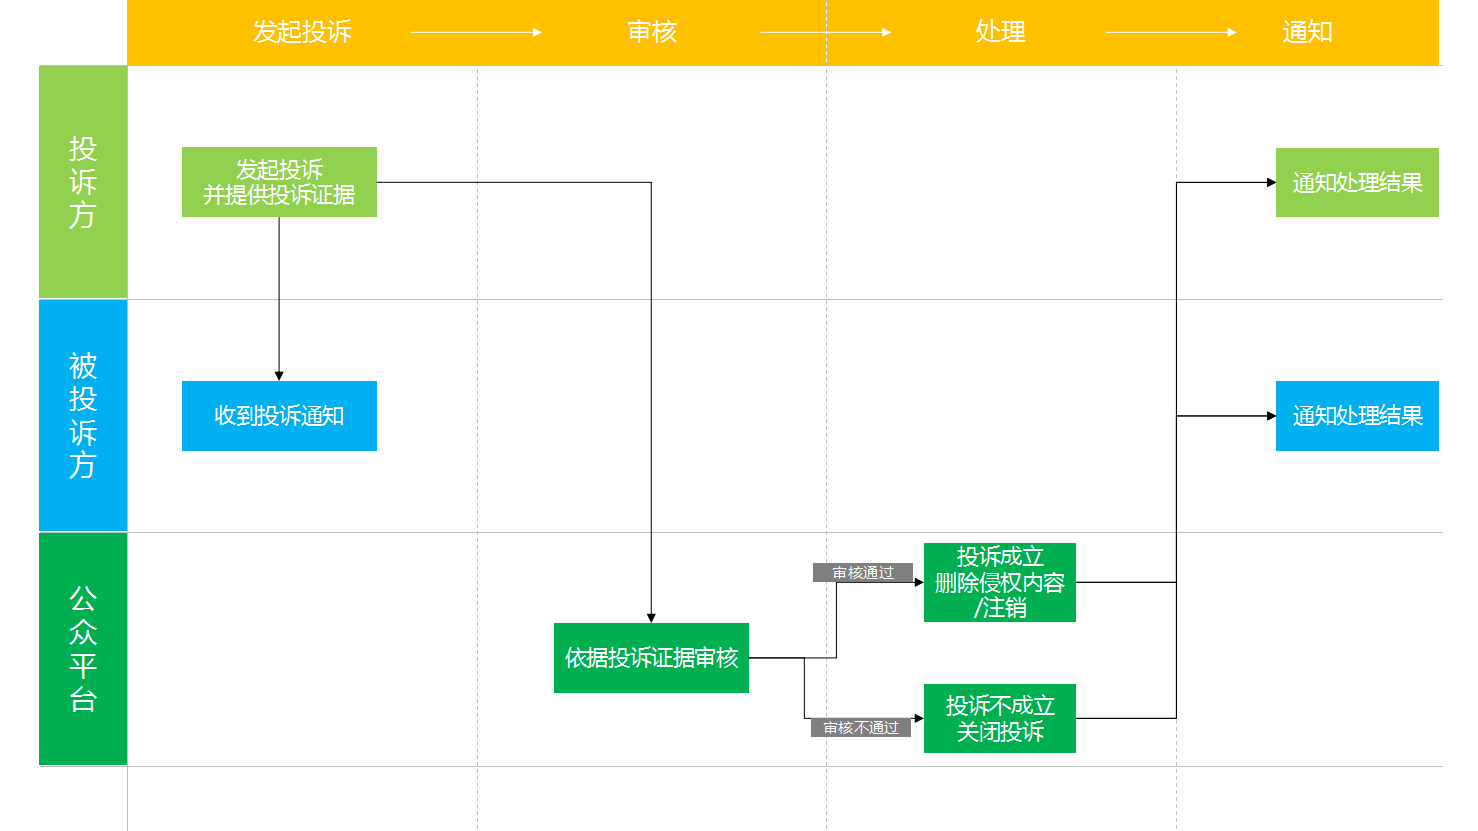Select the 发起投诉 header stage
The width and height of the screenshot is (1478, 831).
point(302,32)
